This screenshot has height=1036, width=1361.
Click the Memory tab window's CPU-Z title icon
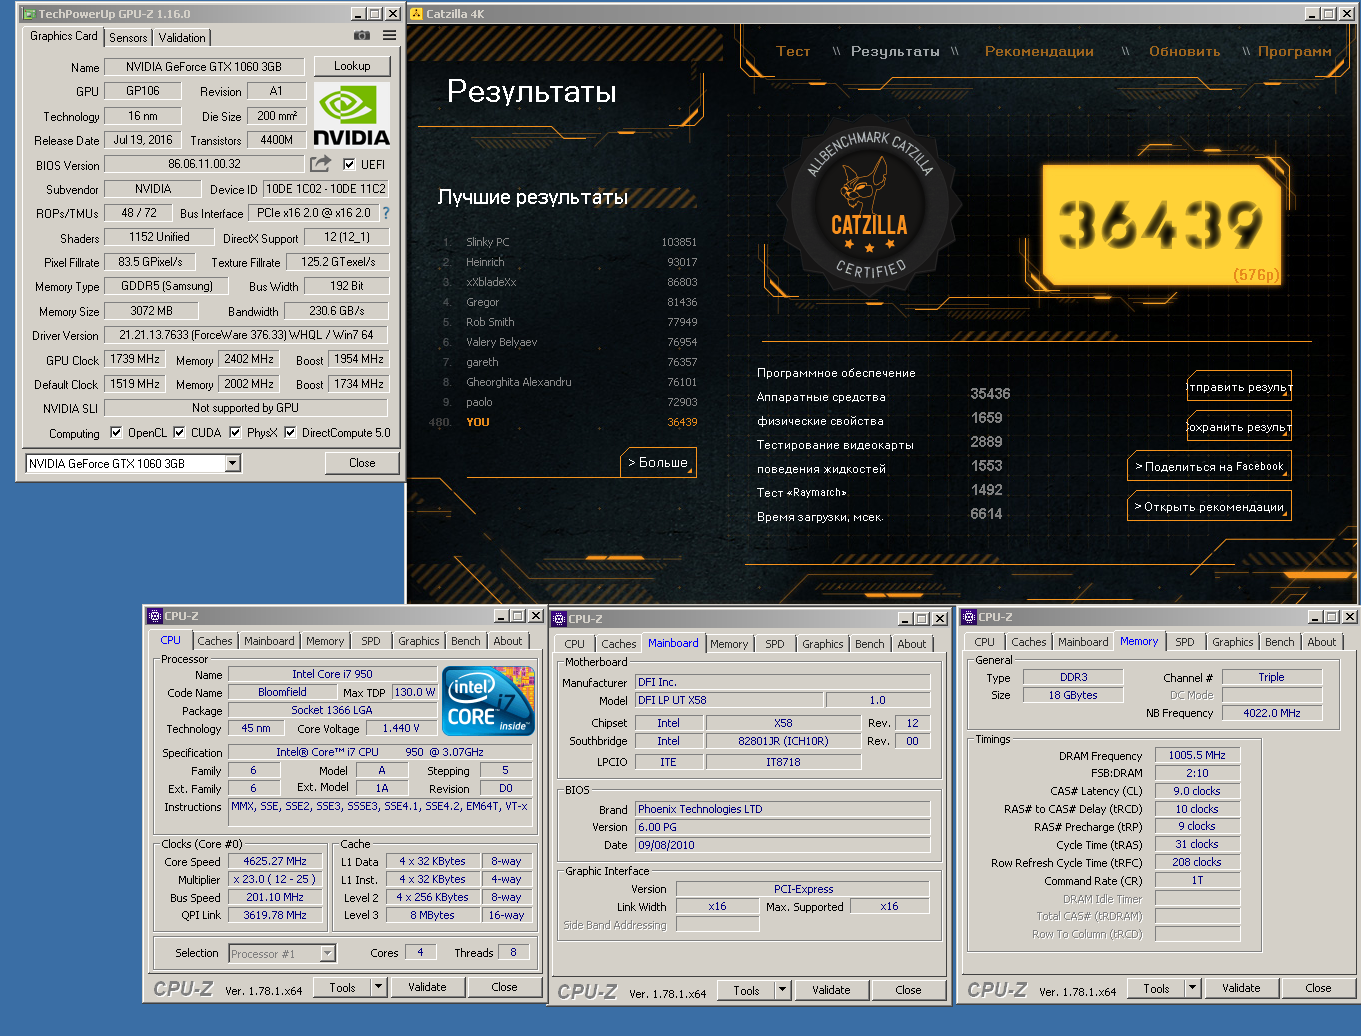pos(969,617)
